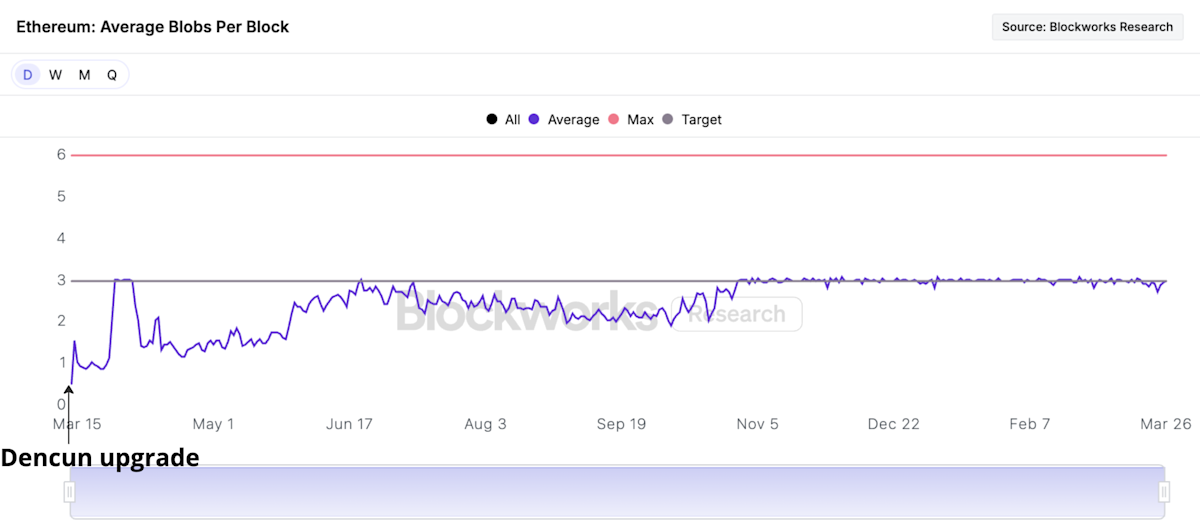
Task: Click the right range slider handle
Action: click(1164, 492)
